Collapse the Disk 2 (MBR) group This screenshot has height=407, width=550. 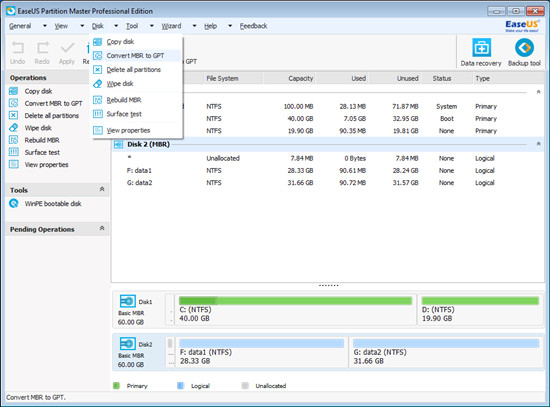click(538, 144)
